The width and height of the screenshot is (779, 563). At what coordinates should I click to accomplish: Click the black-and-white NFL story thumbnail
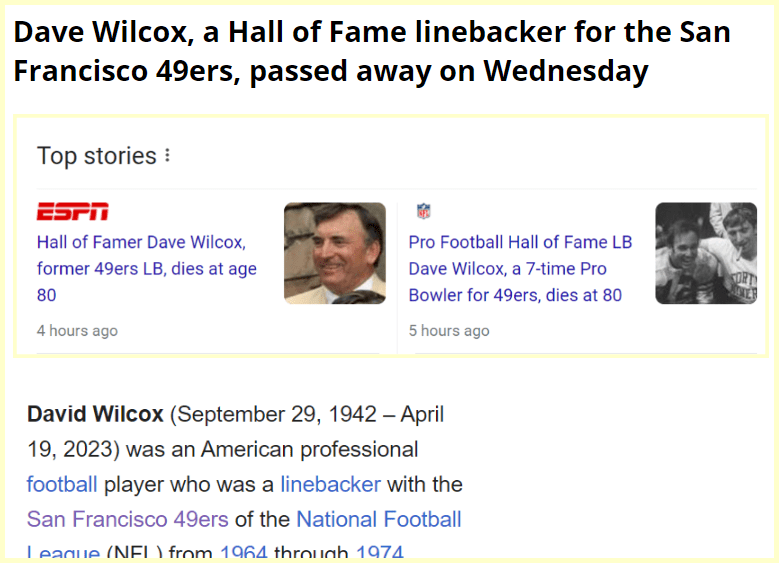[705, 253]
